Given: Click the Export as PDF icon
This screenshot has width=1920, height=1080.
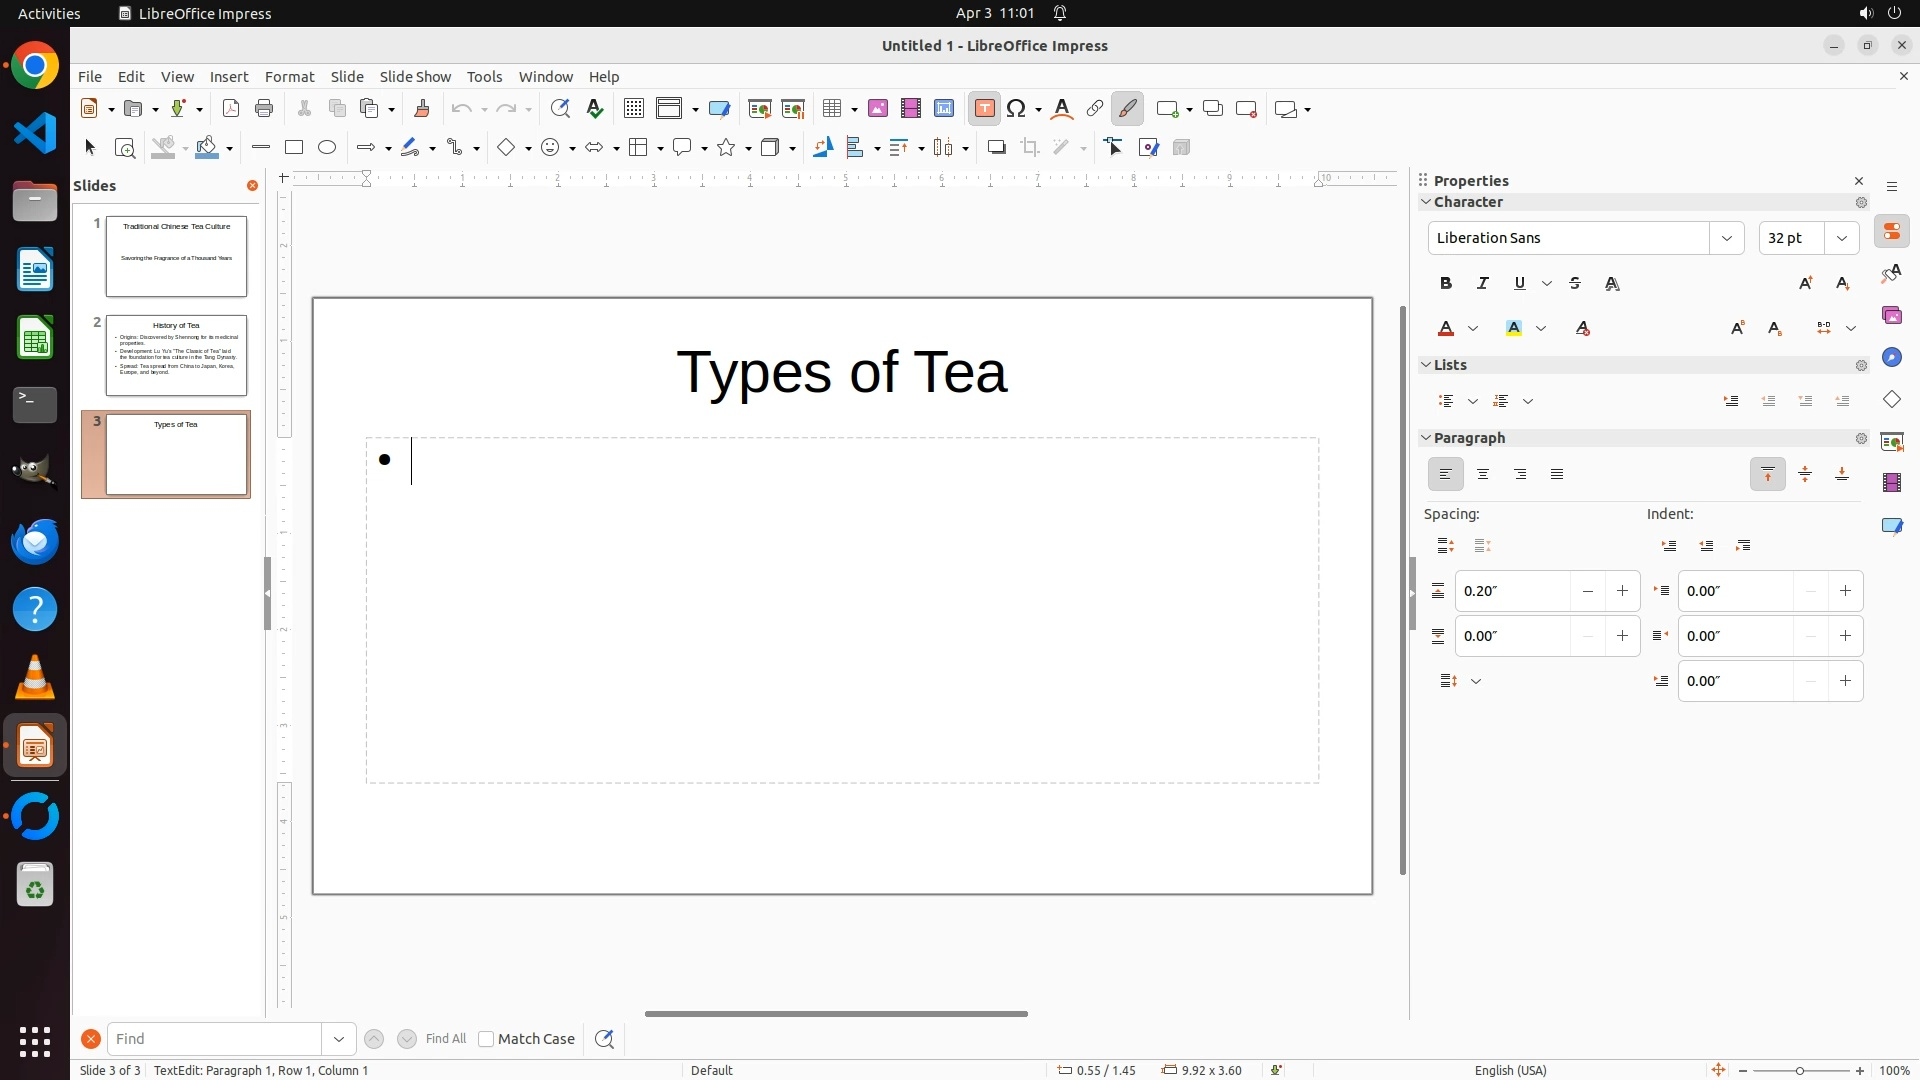Looking at the screenshot, I should point(231,109).
